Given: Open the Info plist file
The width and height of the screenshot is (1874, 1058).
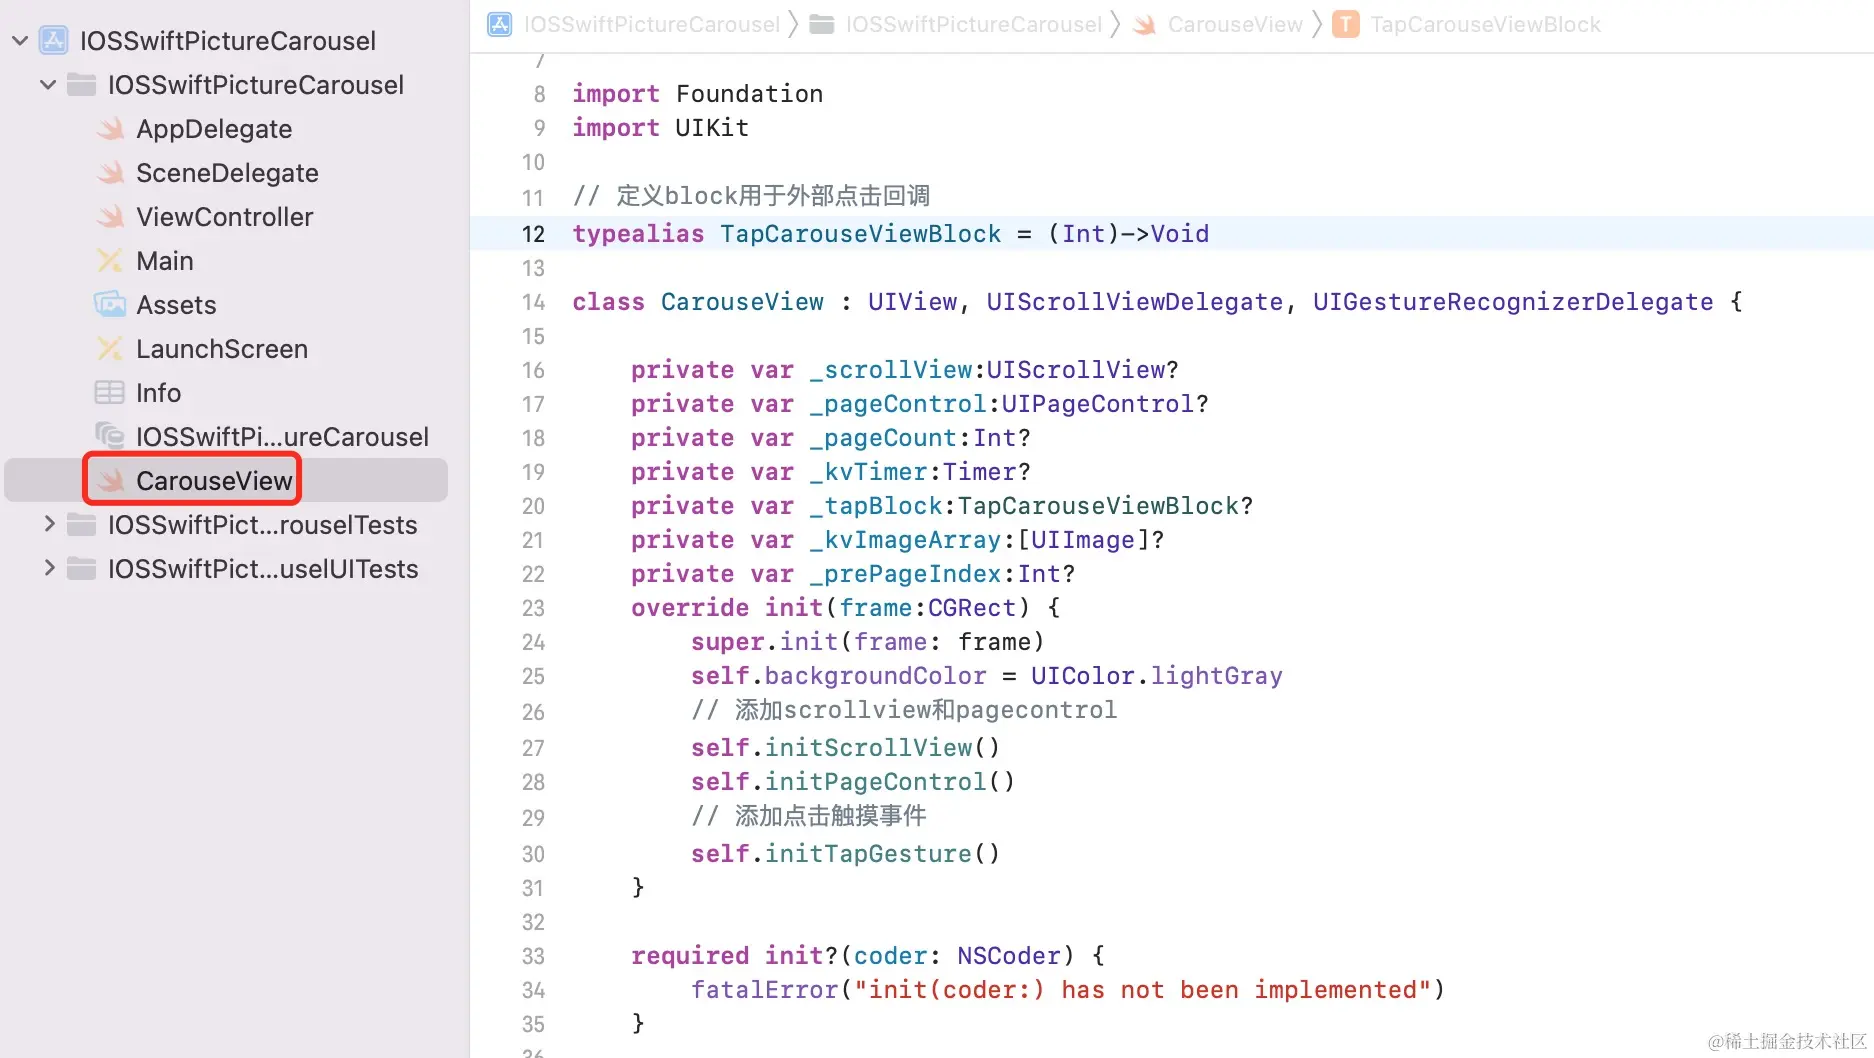Looking at the screenshot, I should (x=159, y=393).
